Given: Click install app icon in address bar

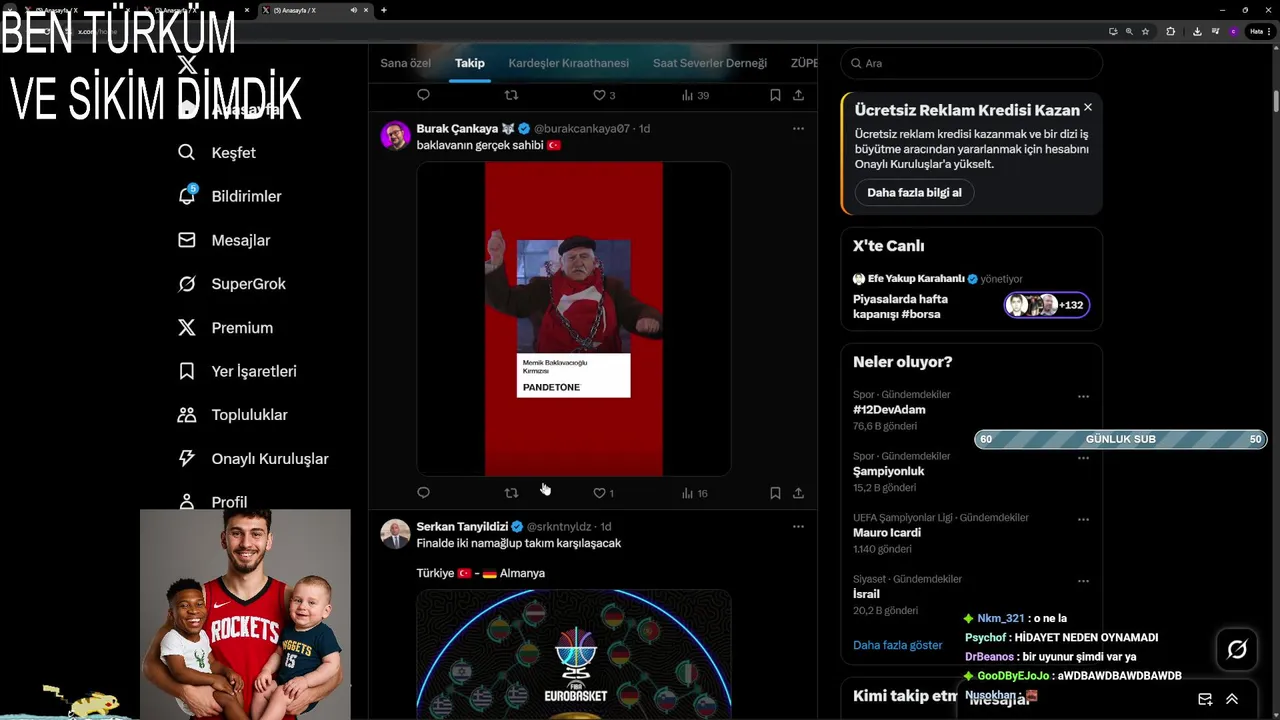Looking at the screenshot, I should (x=1113, y=31).
